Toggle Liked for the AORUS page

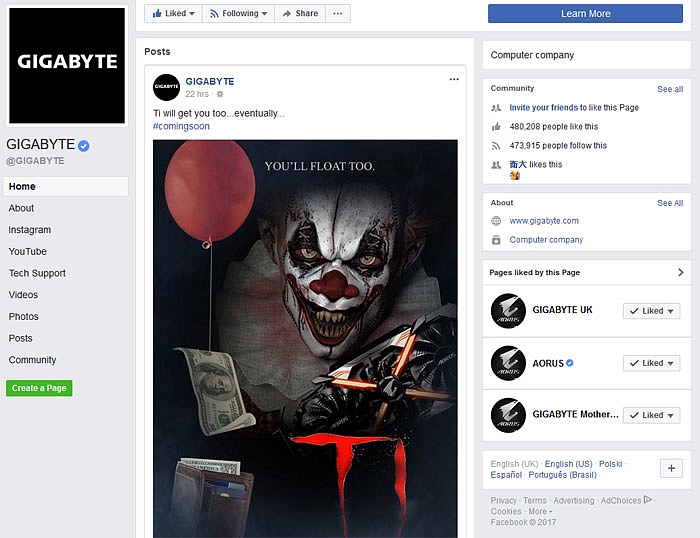click(x=651, y=363)
